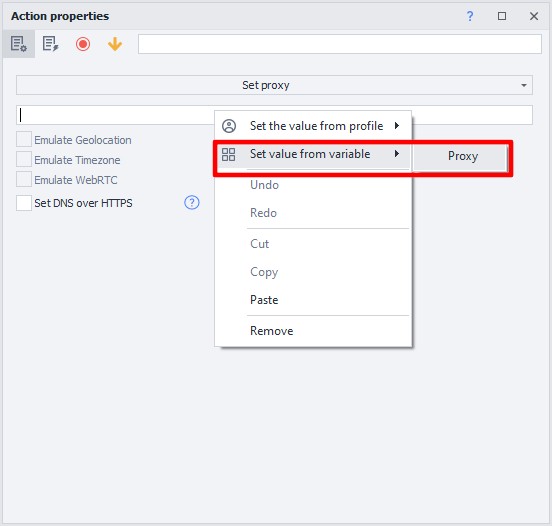Click the orange down arrow icon
This screenshot has height=526, width=552.
coord(115,44)
